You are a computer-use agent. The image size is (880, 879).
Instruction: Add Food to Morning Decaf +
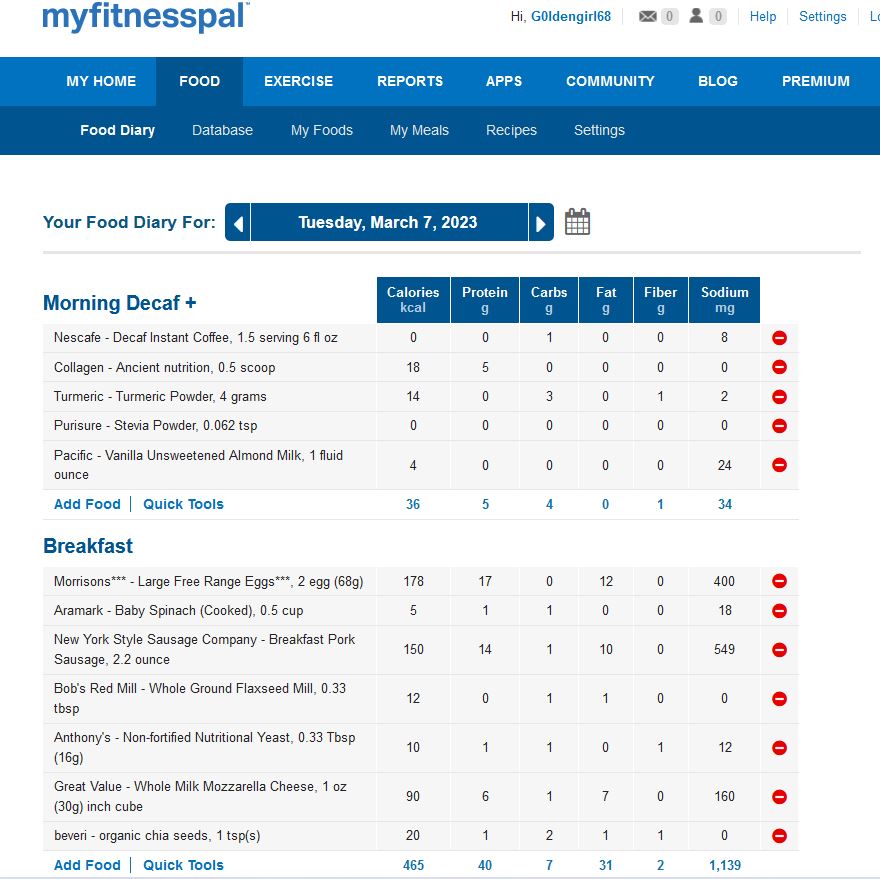click(87, 504)
